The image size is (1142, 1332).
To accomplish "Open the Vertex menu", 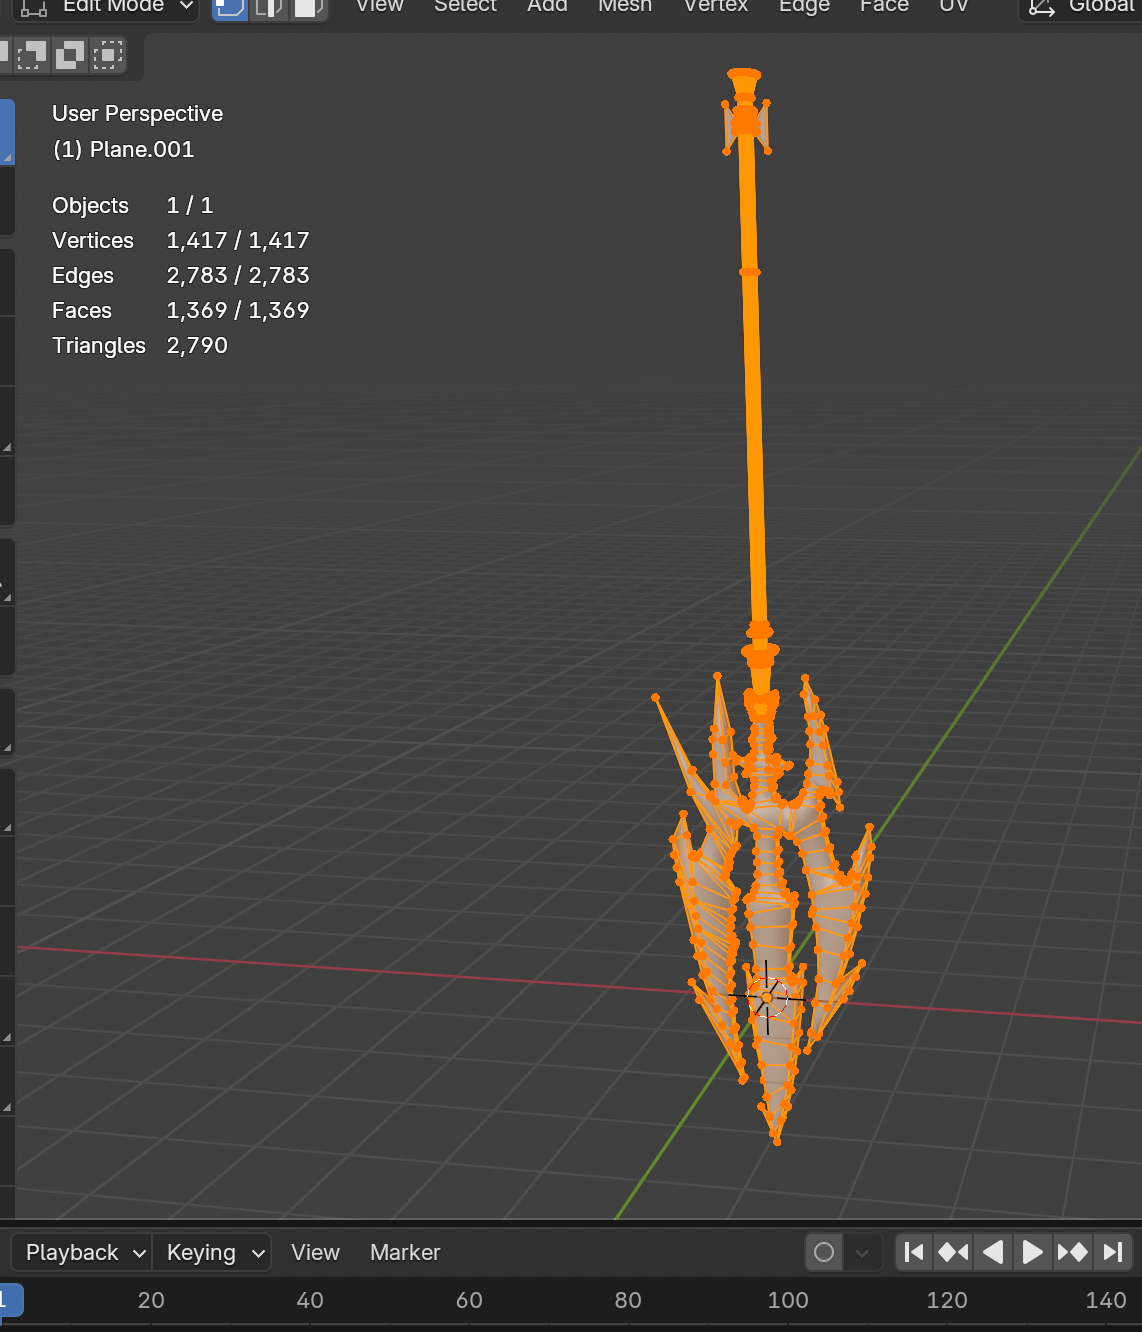I will click(716, 6).
